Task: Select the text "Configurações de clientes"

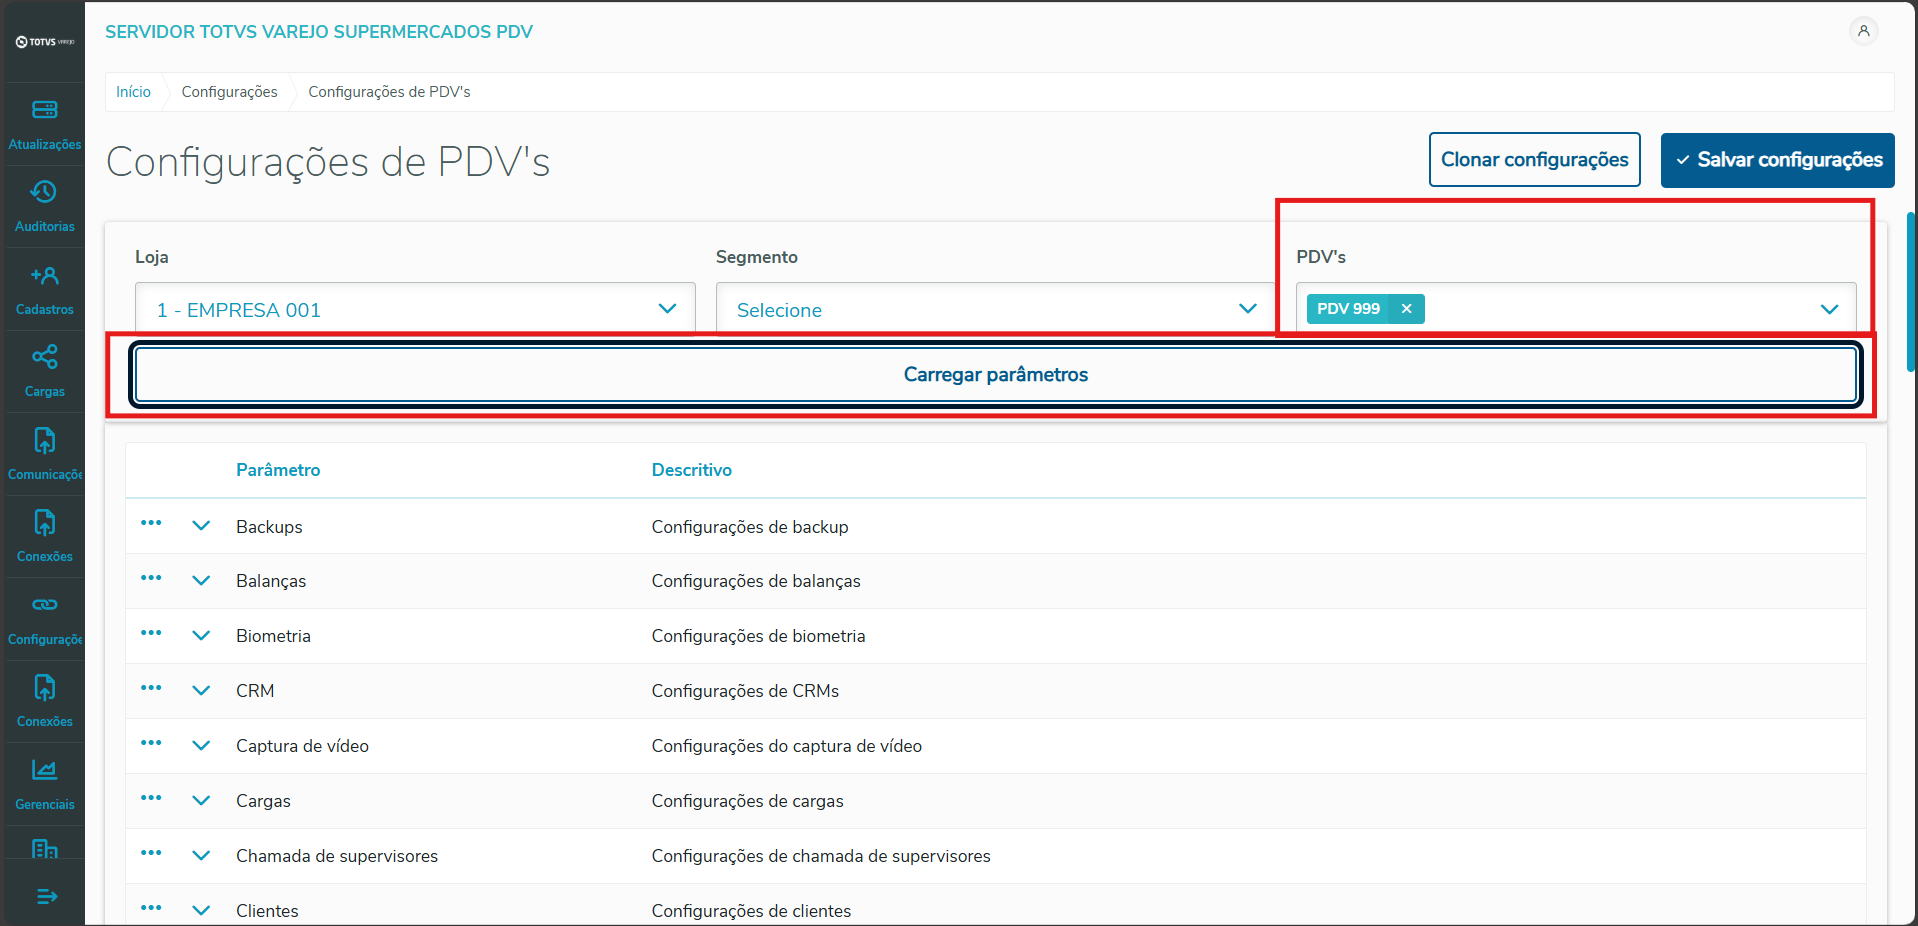Action: [752, 911]
